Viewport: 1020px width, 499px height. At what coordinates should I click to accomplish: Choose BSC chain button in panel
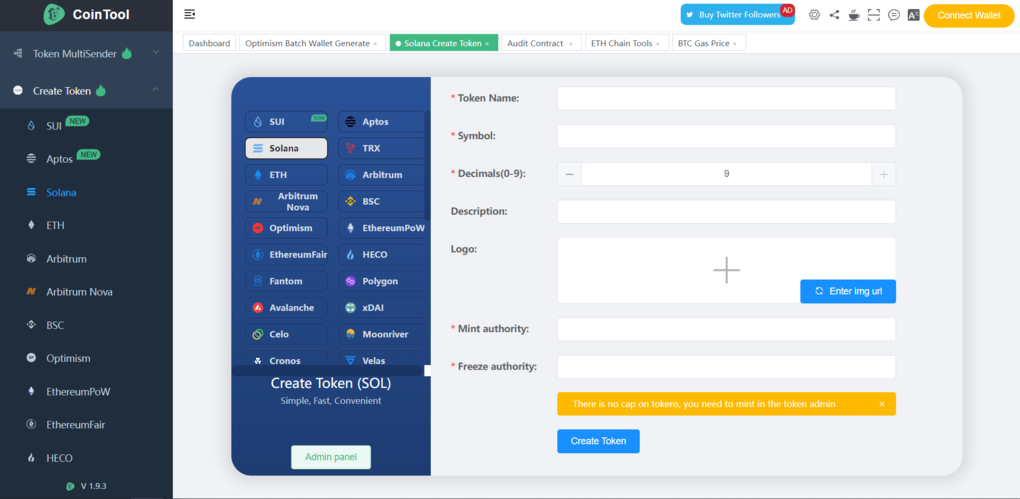click(x=381, y=202)
